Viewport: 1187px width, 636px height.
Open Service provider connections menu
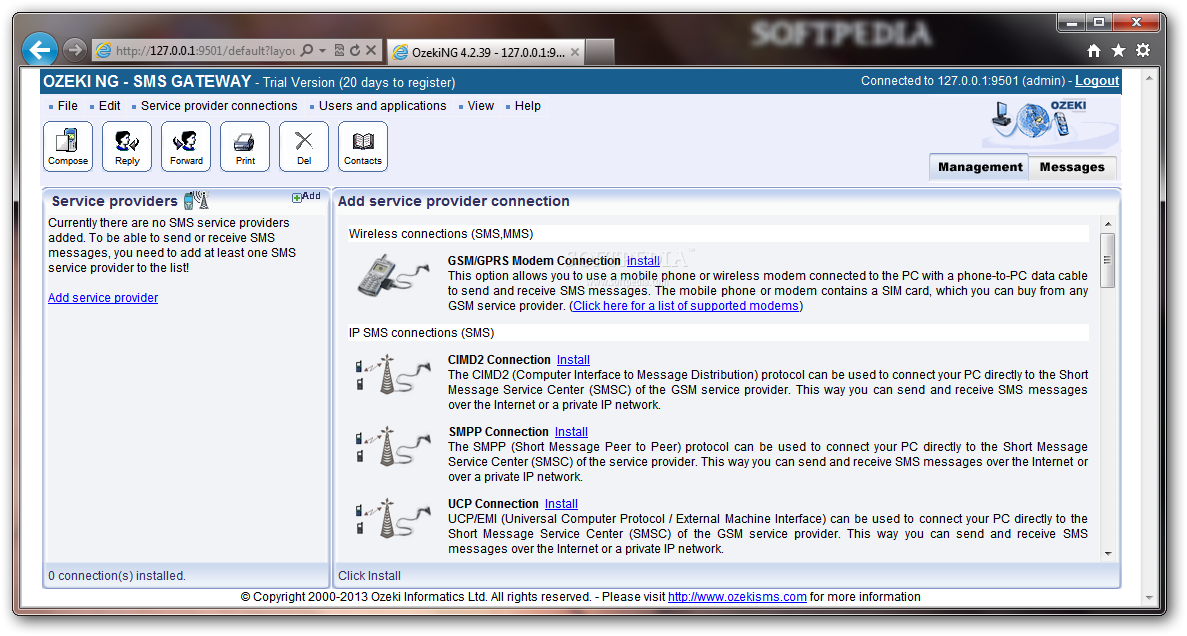click(x=219, y=106)
